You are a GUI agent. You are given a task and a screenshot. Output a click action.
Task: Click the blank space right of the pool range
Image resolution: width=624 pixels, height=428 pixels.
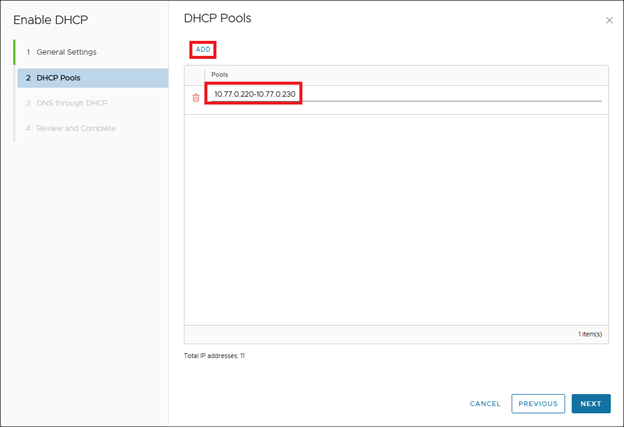450,94
